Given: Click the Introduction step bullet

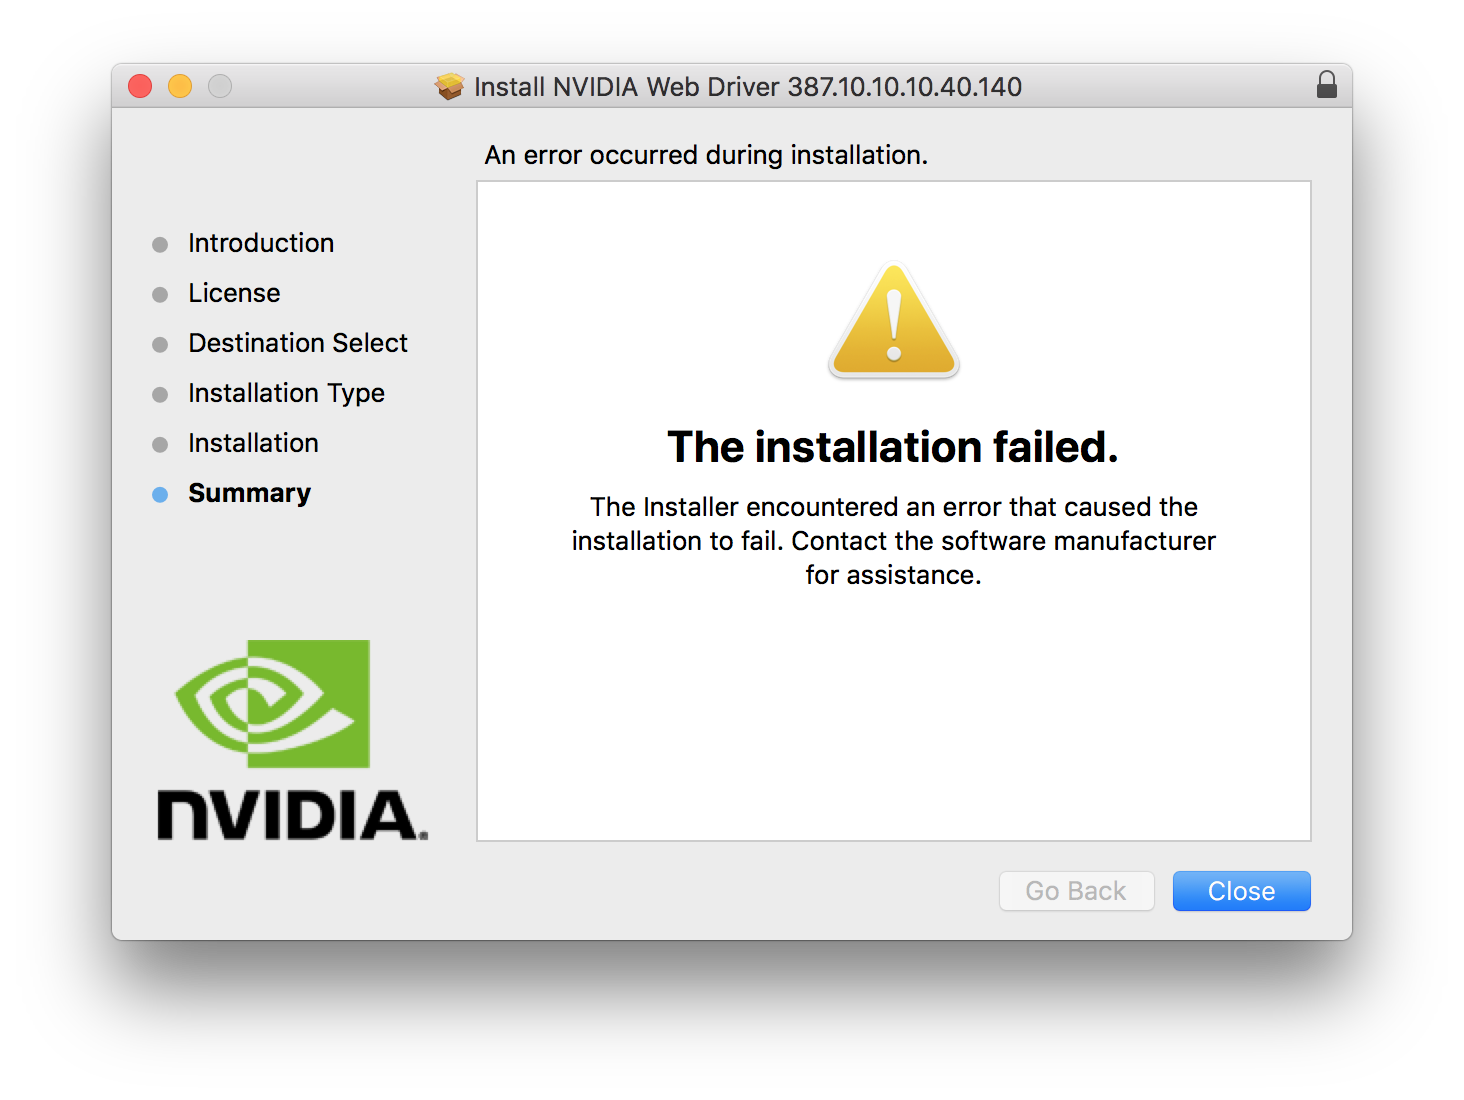Looking at the screenshot, I should click(160, 245).
